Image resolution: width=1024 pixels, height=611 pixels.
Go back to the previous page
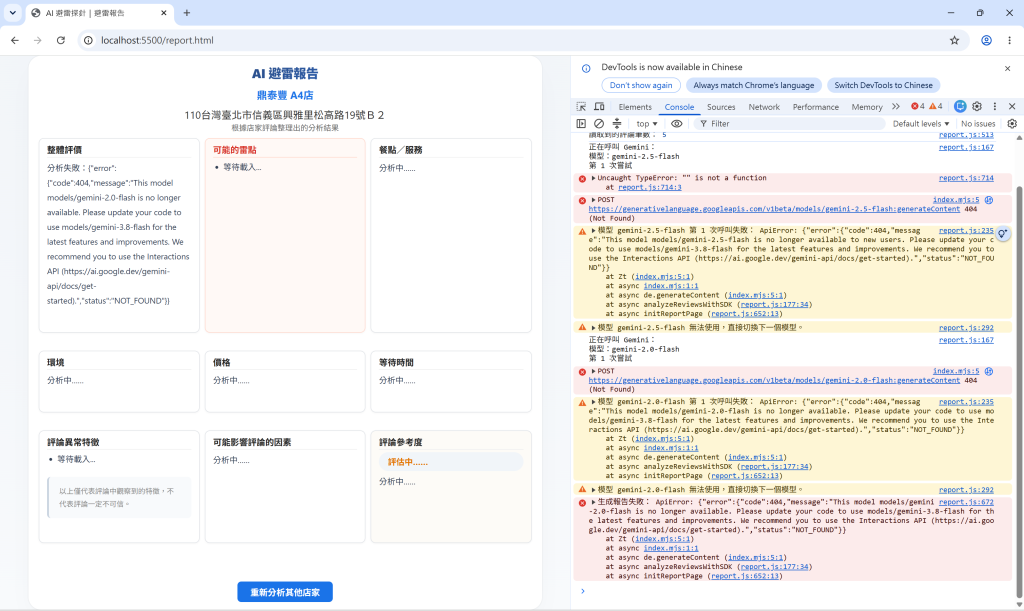point(15,40)
